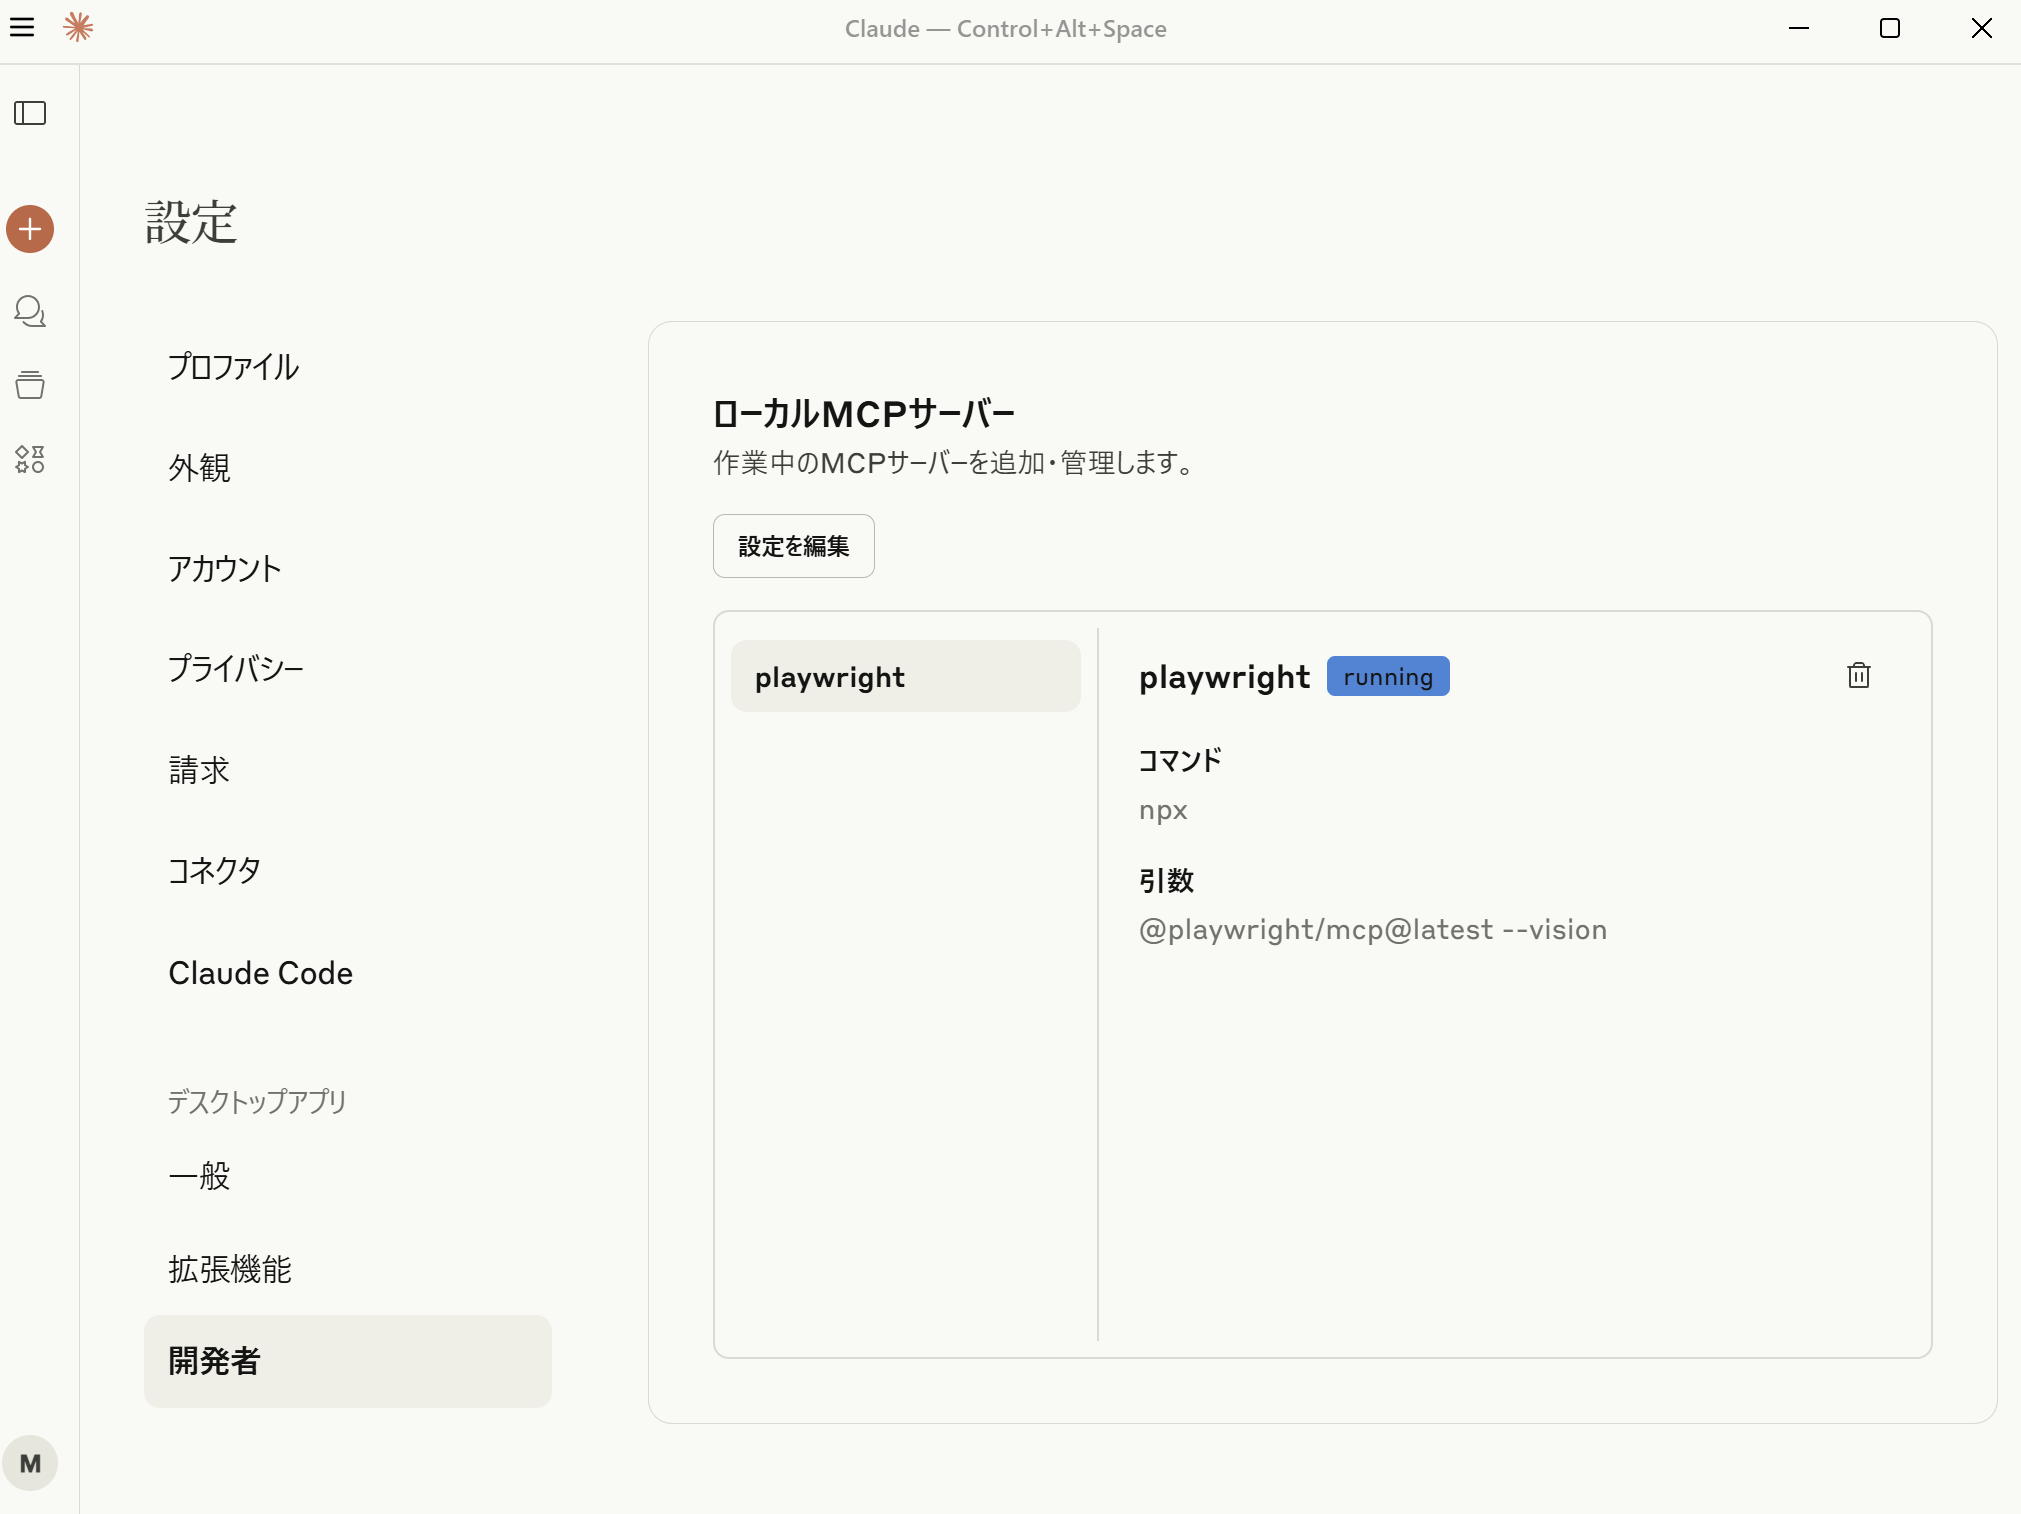
Task: Select the 開発者 settings section
Action: (347, 1361)
